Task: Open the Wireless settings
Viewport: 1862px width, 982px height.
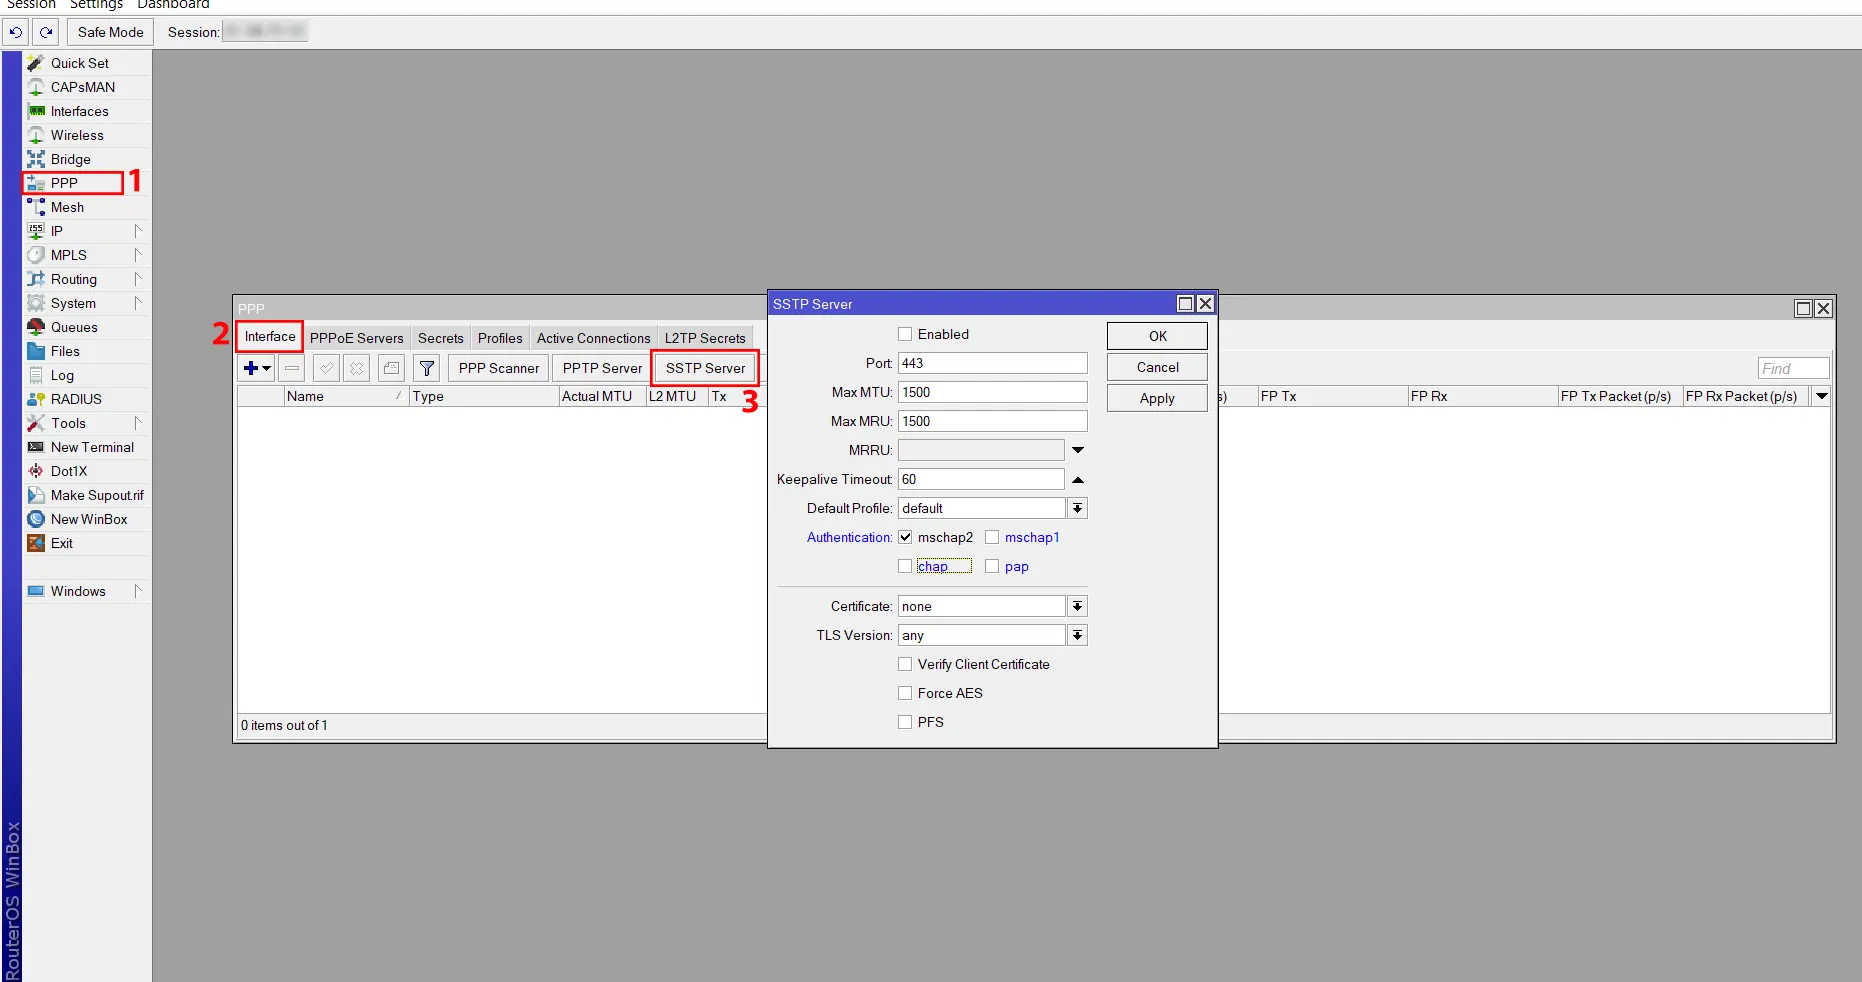Action: click(76, 135)
